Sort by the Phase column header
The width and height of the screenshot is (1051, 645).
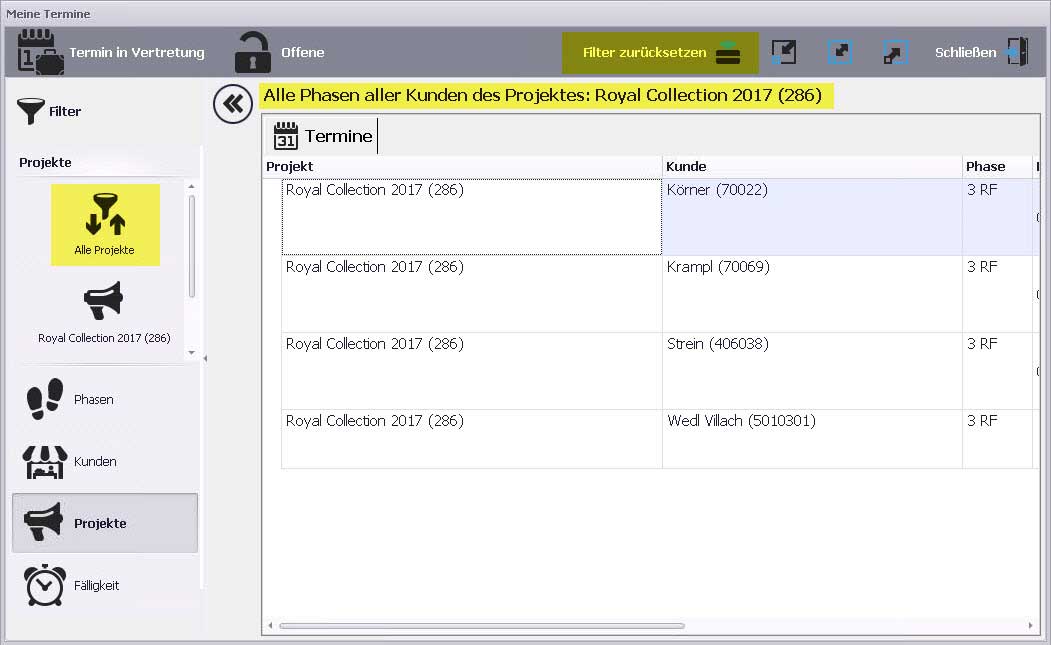[995, 166]
